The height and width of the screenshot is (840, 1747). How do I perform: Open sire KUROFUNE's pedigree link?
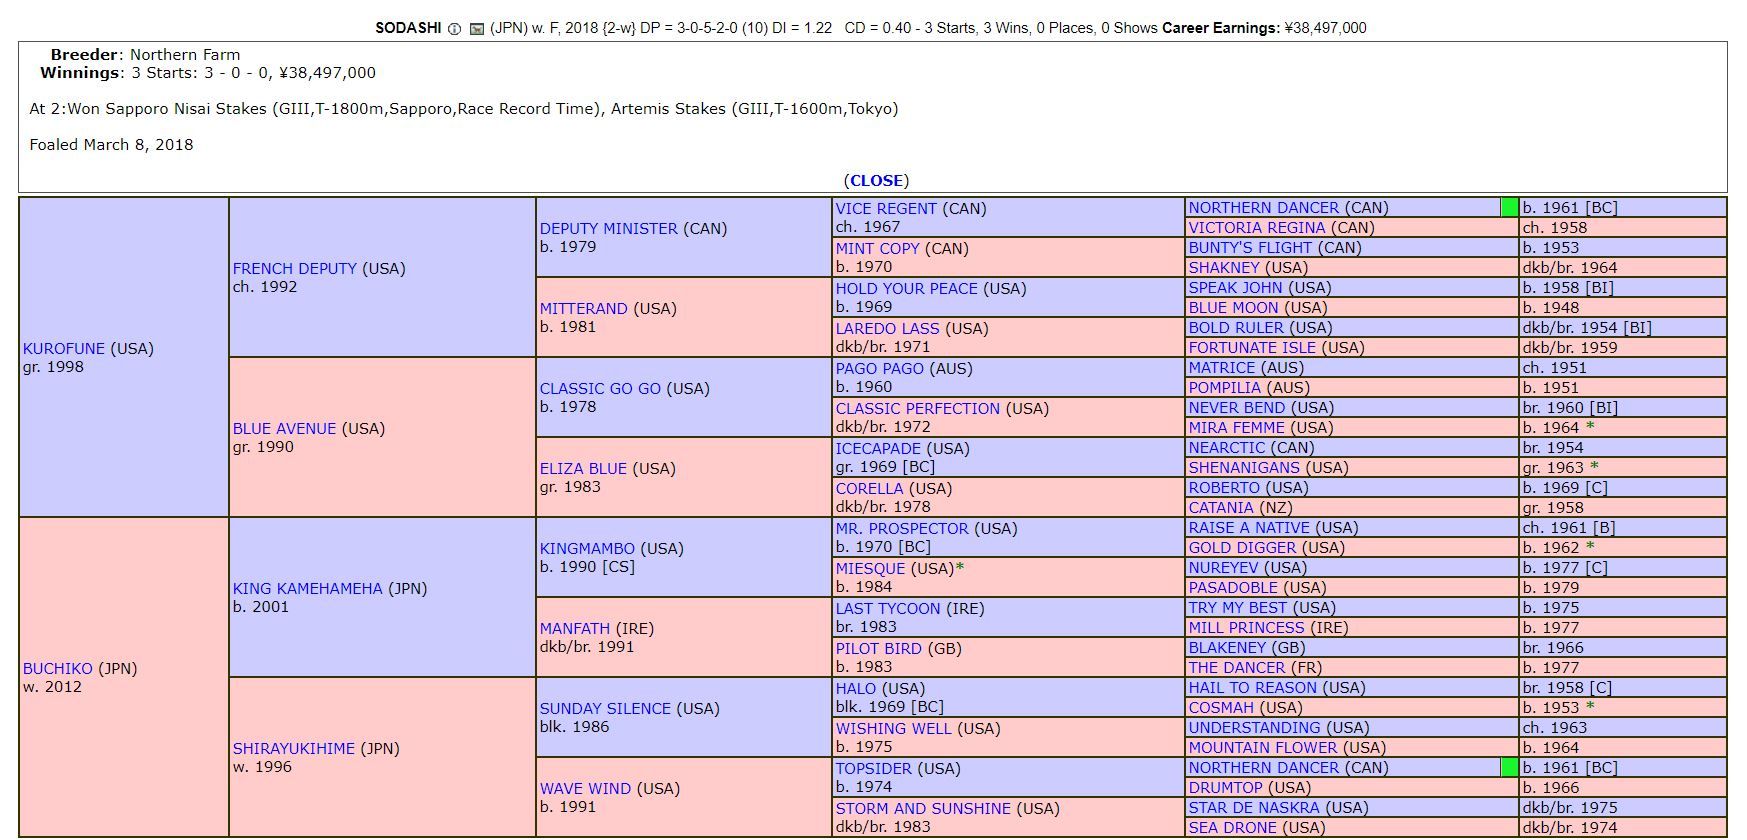tap(64, 349)
